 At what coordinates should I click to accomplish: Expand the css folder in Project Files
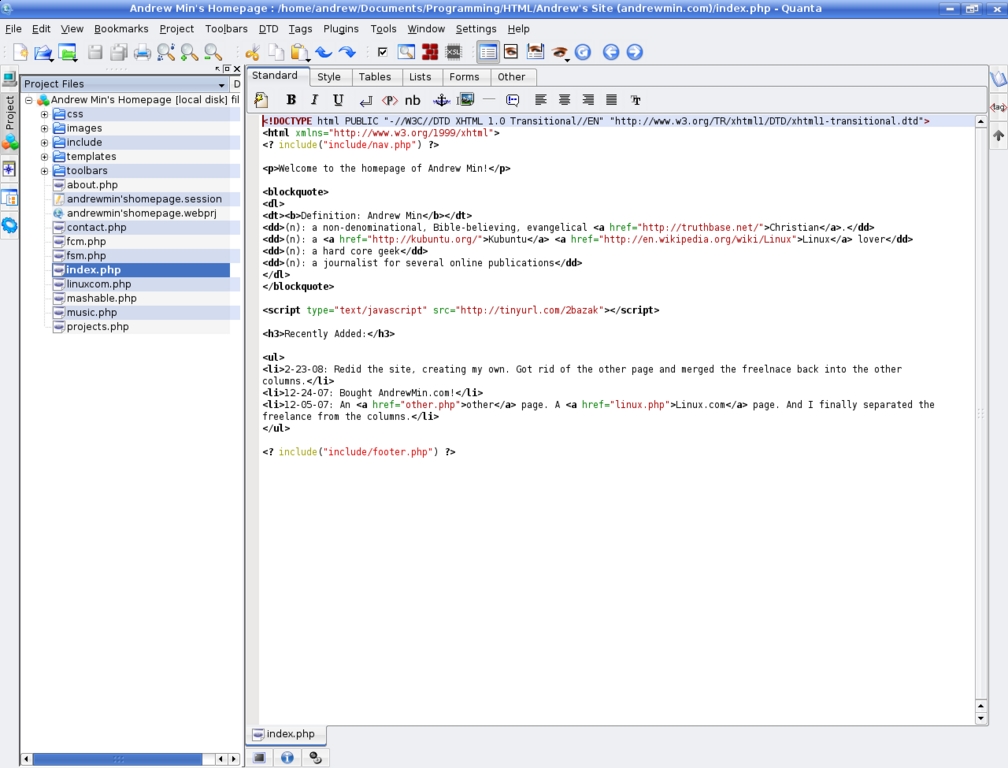pyautogui.click(x=43, y=113)
